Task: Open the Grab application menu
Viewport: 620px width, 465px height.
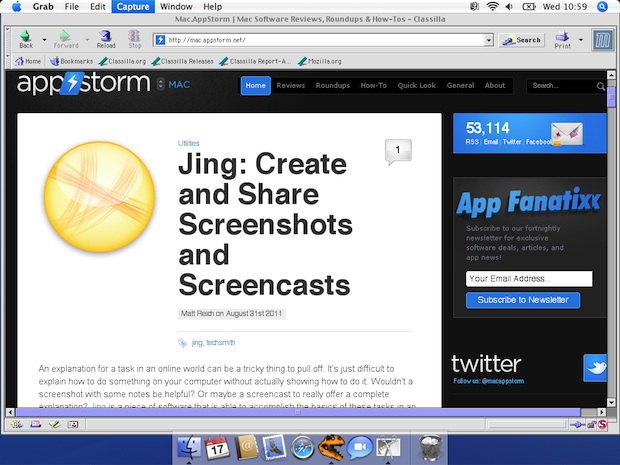Action: click(x=43, y=6)
